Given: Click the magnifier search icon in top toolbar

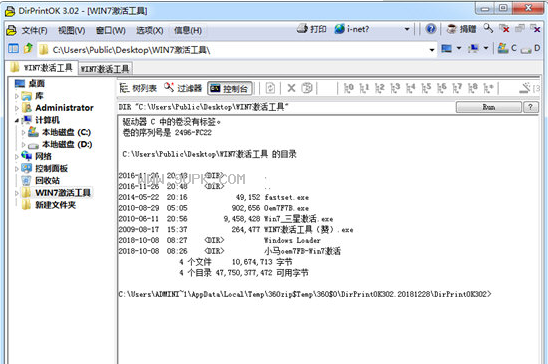Looking at the screenshot, I should (x=488, y=29).
